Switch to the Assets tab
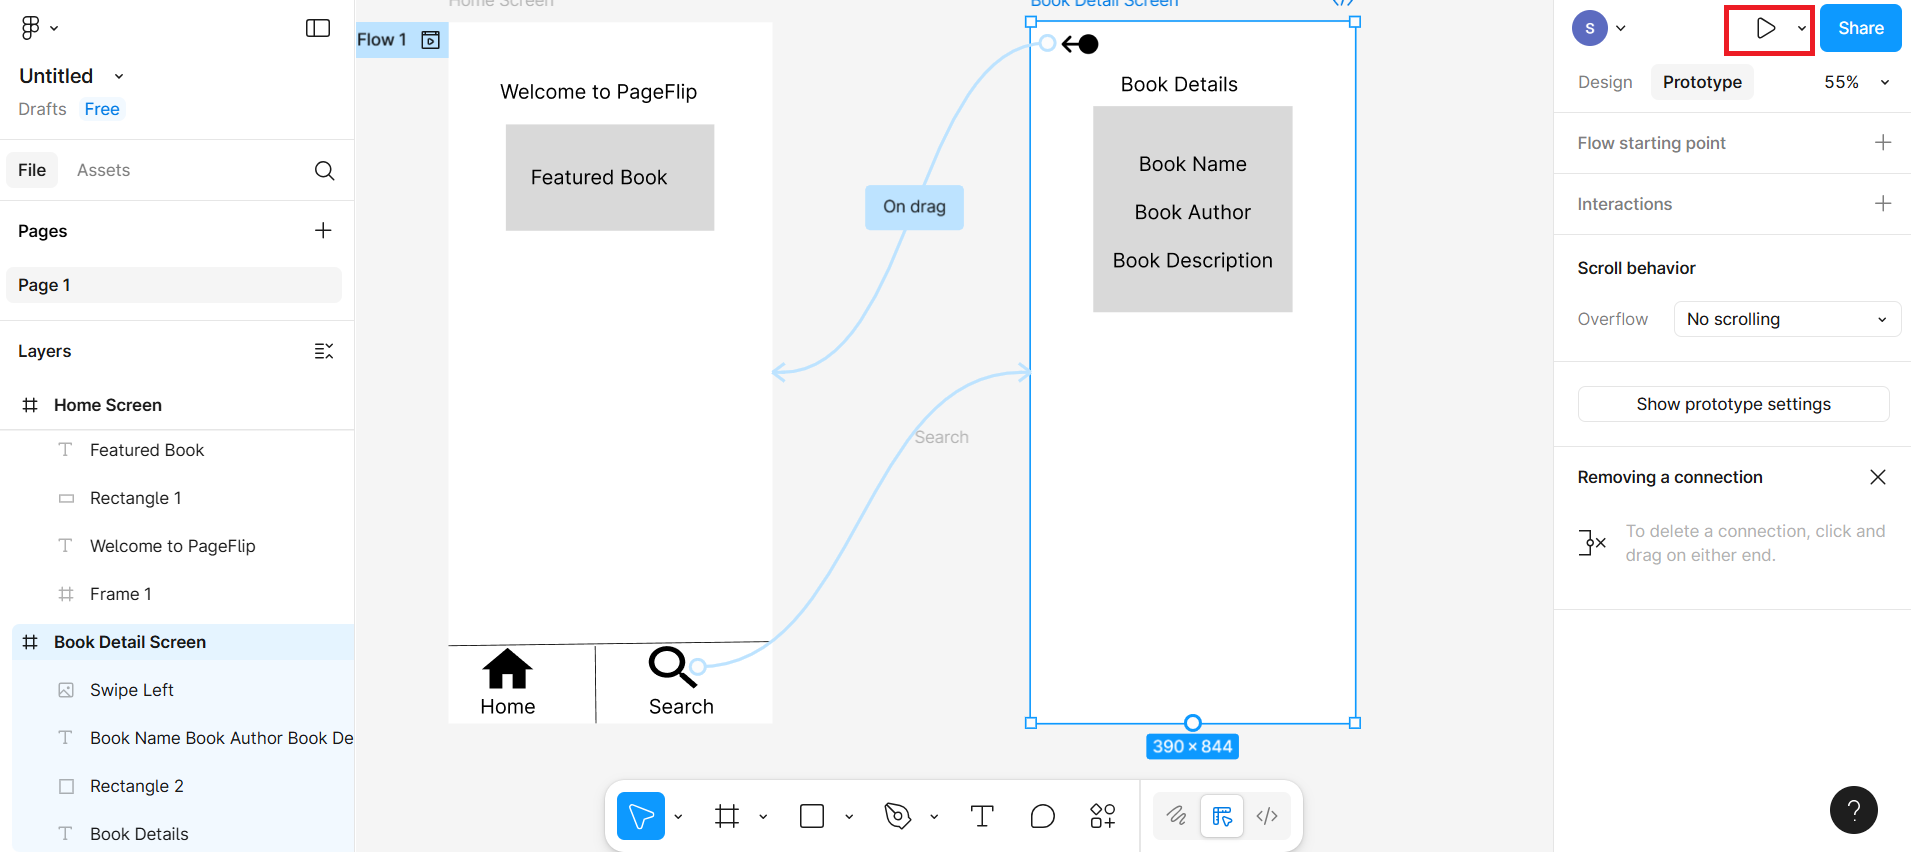Screen dimensions: 1911x852 pyautogui.click(x=103, y=170)
